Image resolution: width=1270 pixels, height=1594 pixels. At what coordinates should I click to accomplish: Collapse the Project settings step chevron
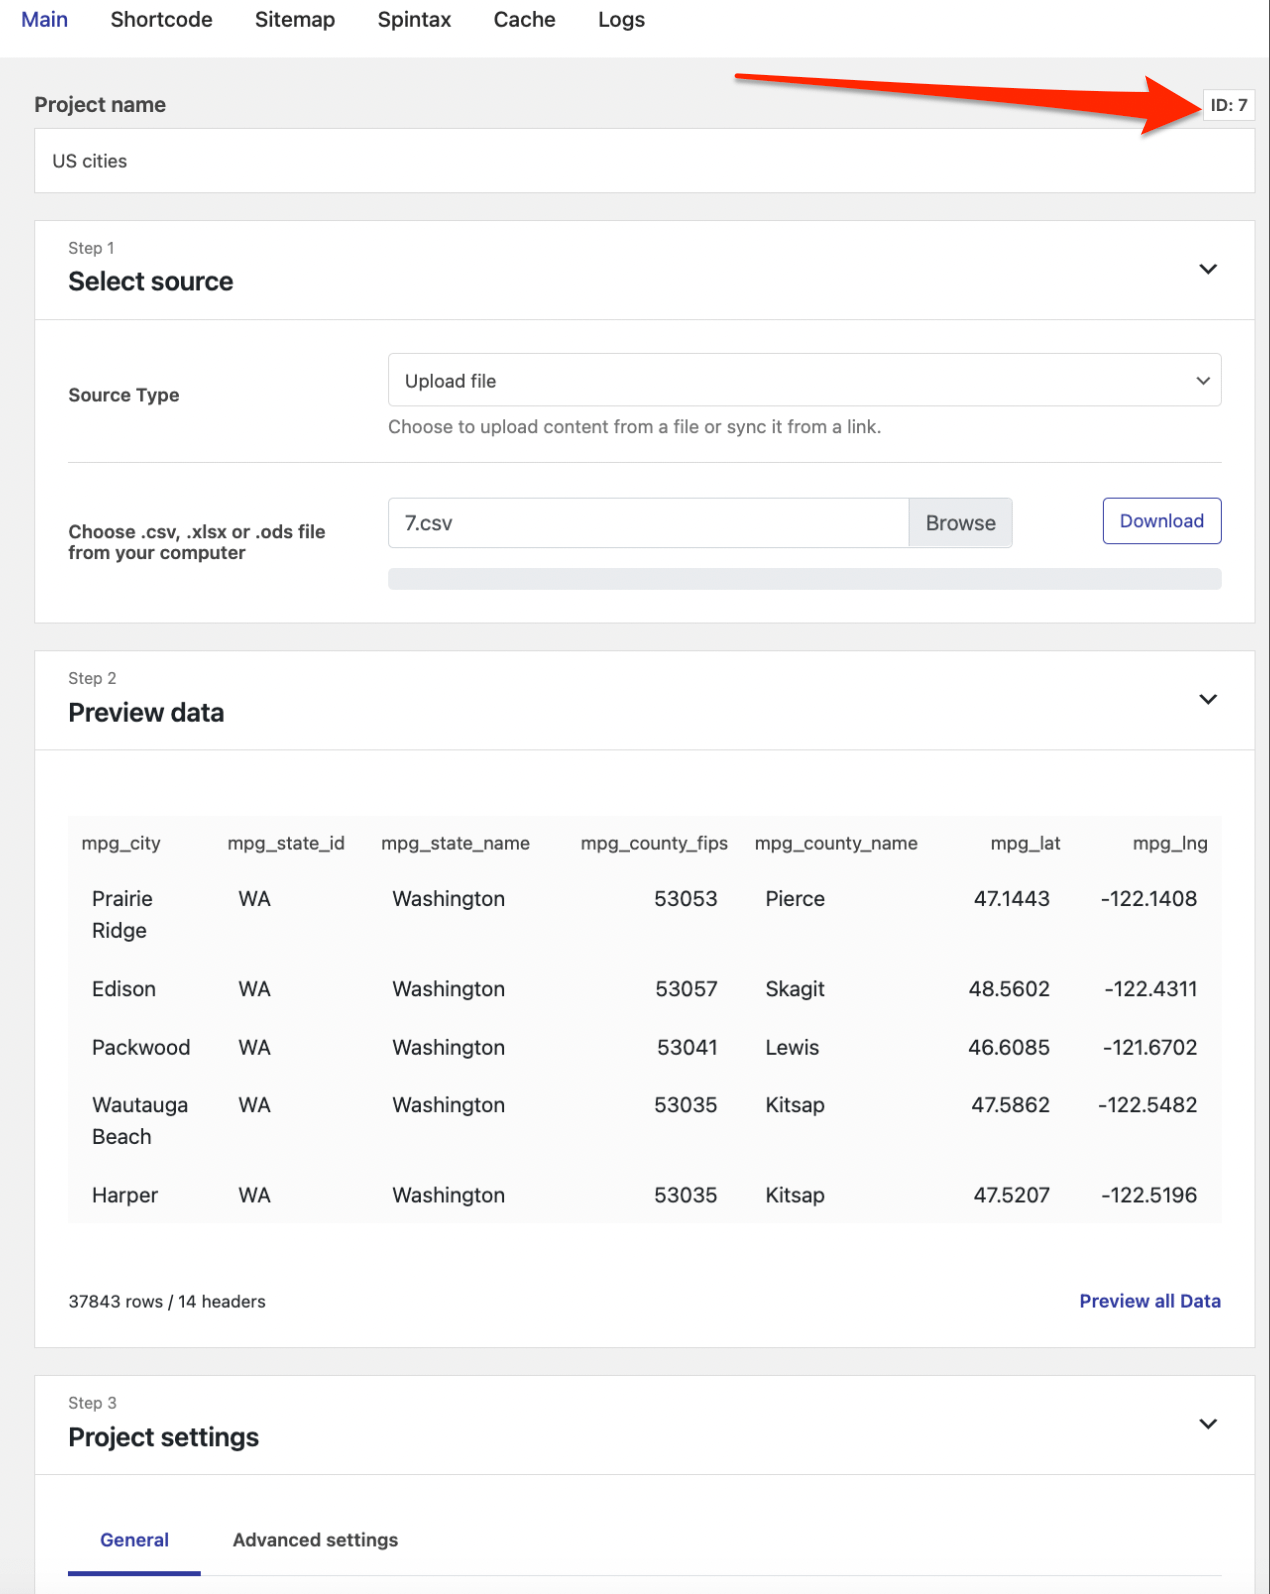pos(1207,1423)
